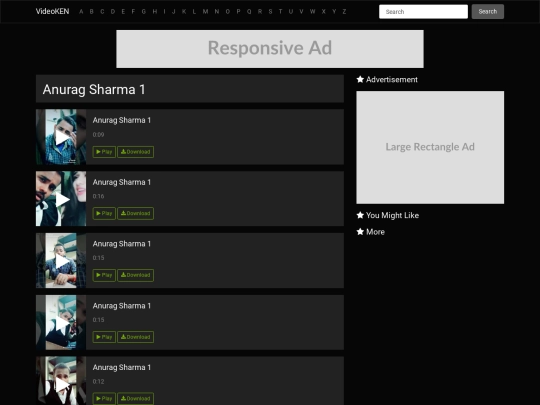Select letter B in alphabet navigation
Viewport: 540px width, 405px height.
click(92, 12)
